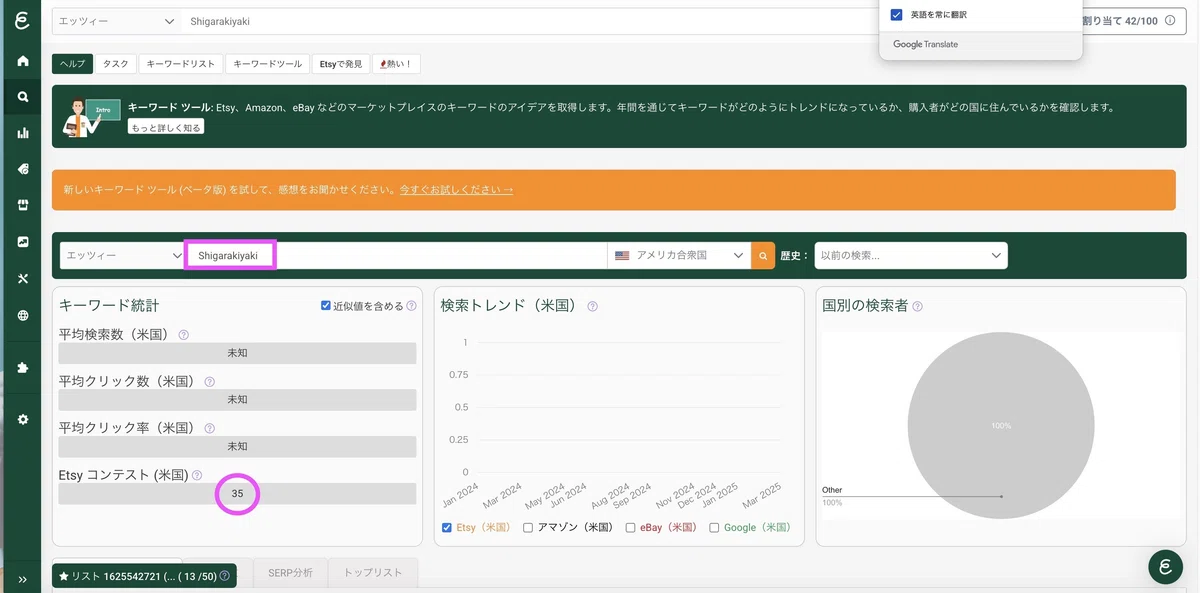Click help icon beside 近似値を含める
This screenshot has width=1200, height=593.
click(412, 306)
